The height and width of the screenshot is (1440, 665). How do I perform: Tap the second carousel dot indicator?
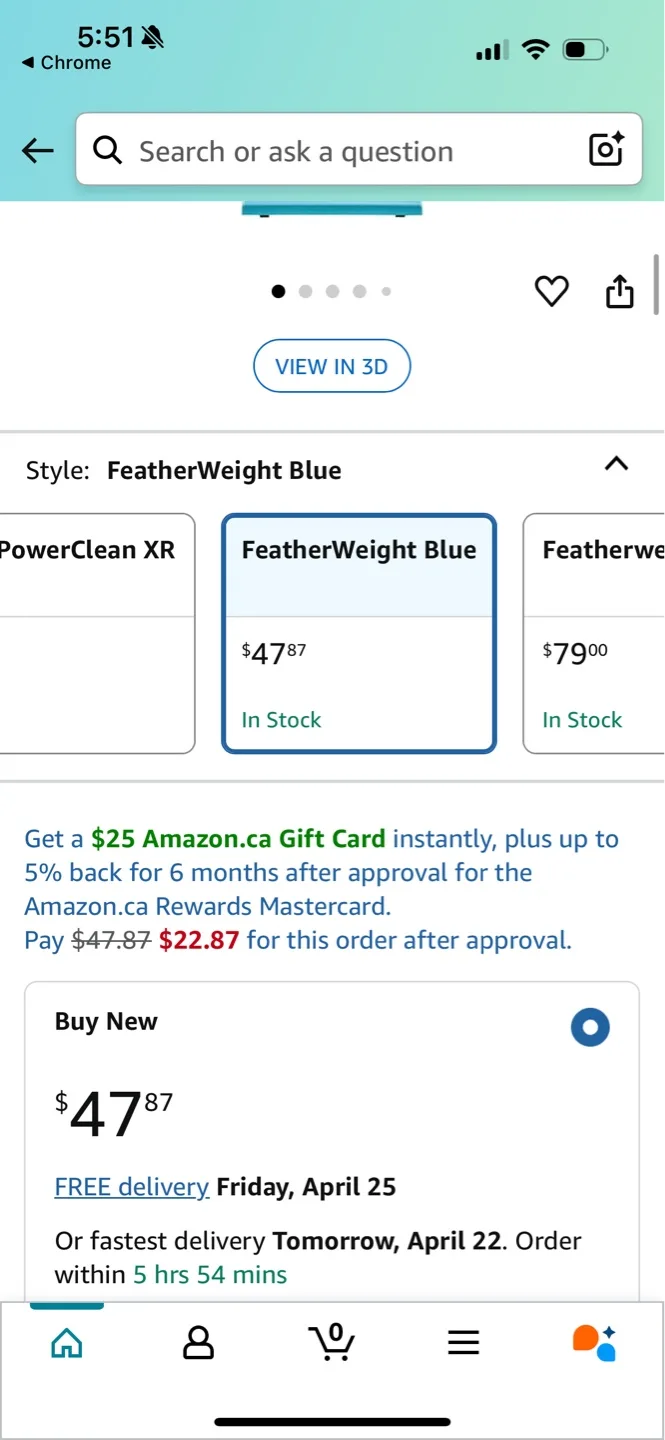305,291
